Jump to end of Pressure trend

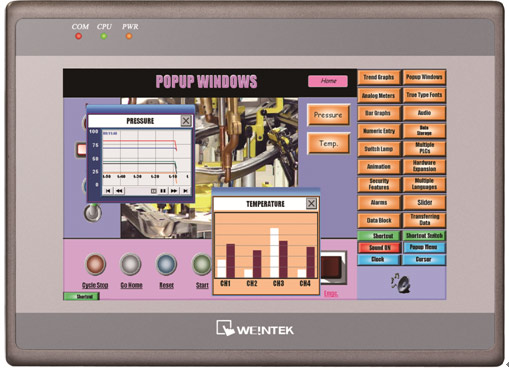pos(185,191)
